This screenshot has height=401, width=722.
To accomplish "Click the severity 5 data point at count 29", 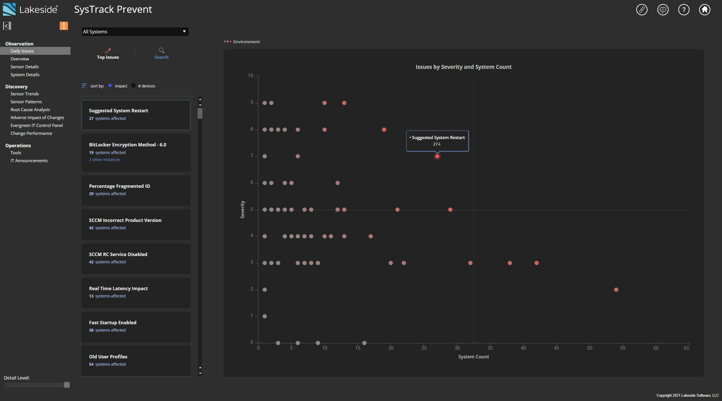I will point(450,209).
